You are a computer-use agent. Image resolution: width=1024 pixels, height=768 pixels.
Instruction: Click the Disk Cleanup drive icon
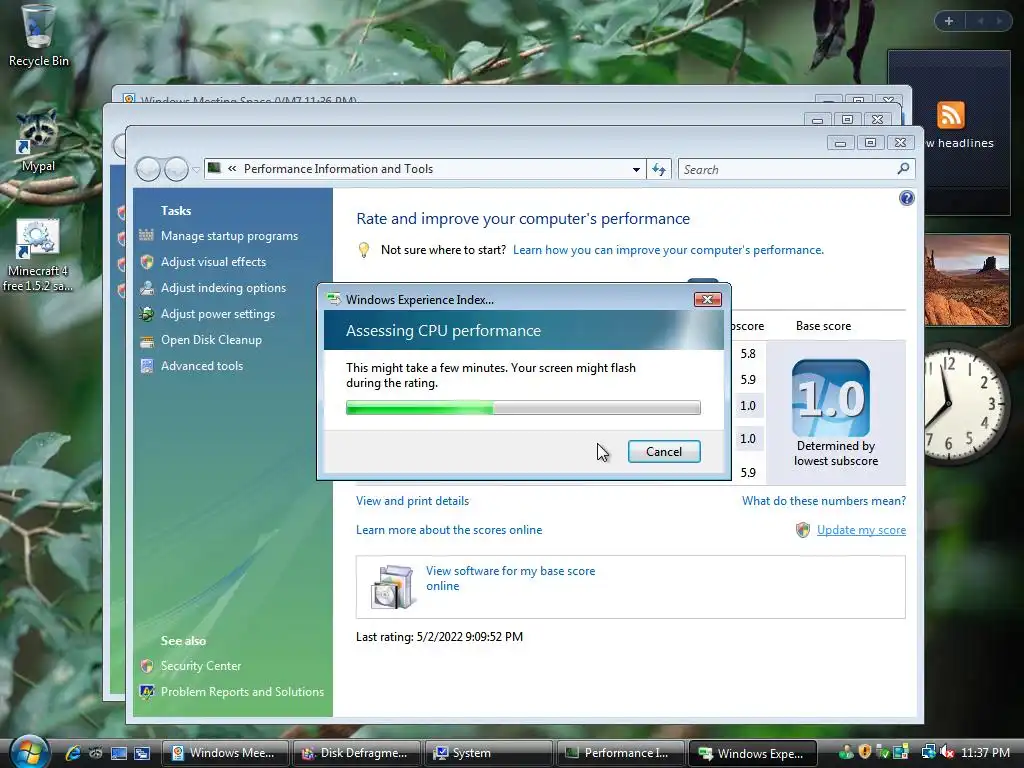[x=147, y=340]
